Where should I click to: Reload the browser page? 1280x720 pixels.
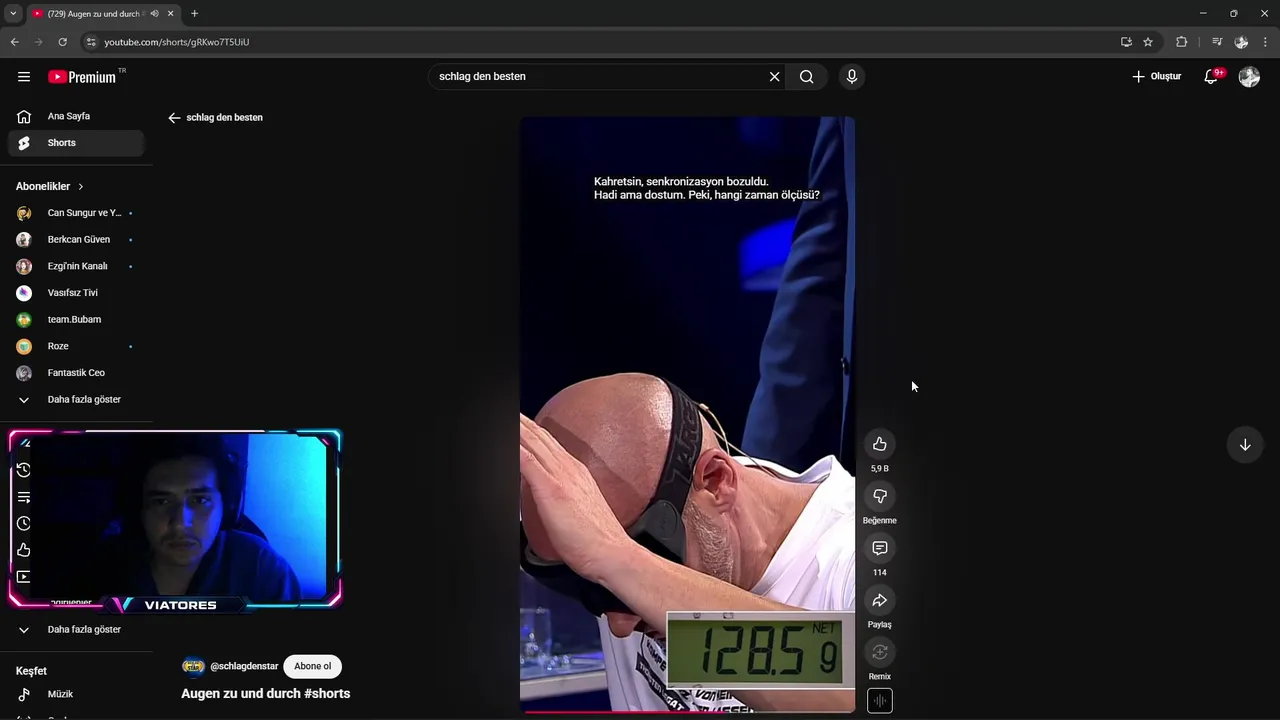pyautogui.click(x=62, y=42)
